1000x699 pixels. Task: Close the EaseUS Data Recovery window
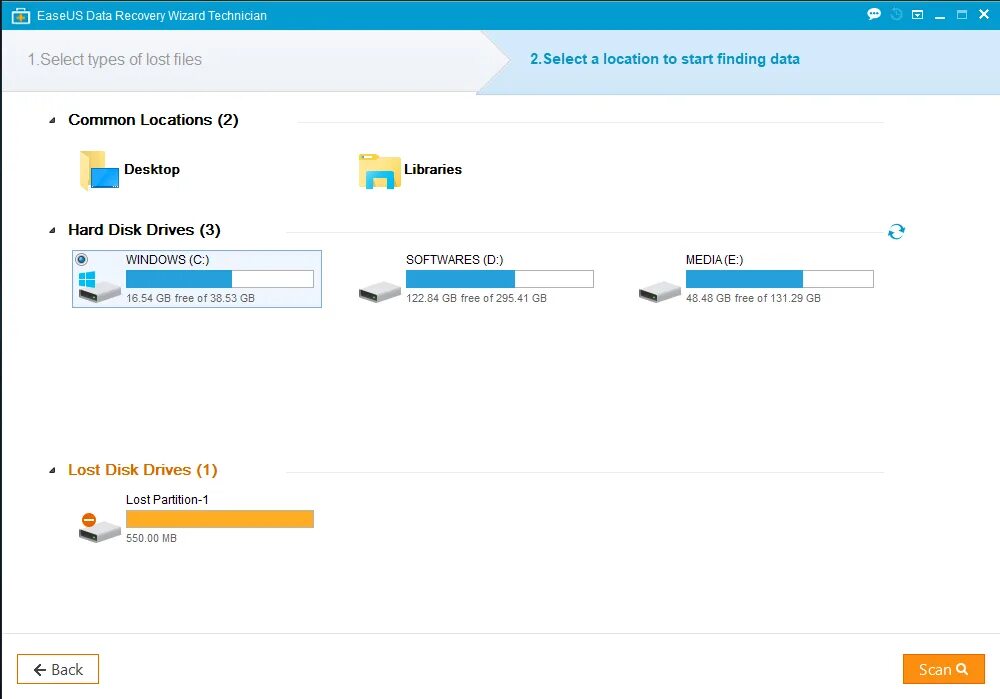(984, 14)
